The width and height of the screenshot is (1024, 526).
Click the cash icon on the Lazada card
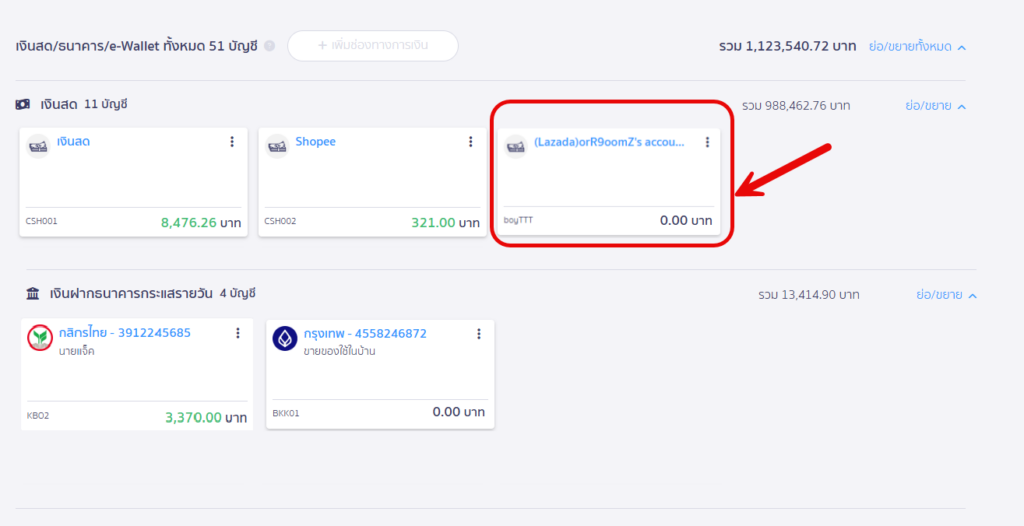(515, 147)
